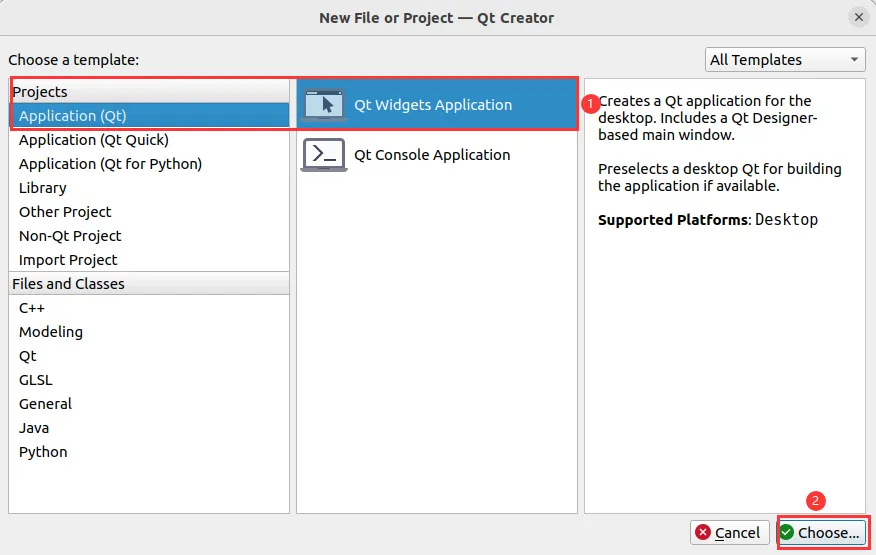Select Other Project category
This screenshot has height=555, width=876.
pyautogui.click(x=149, y=212)
